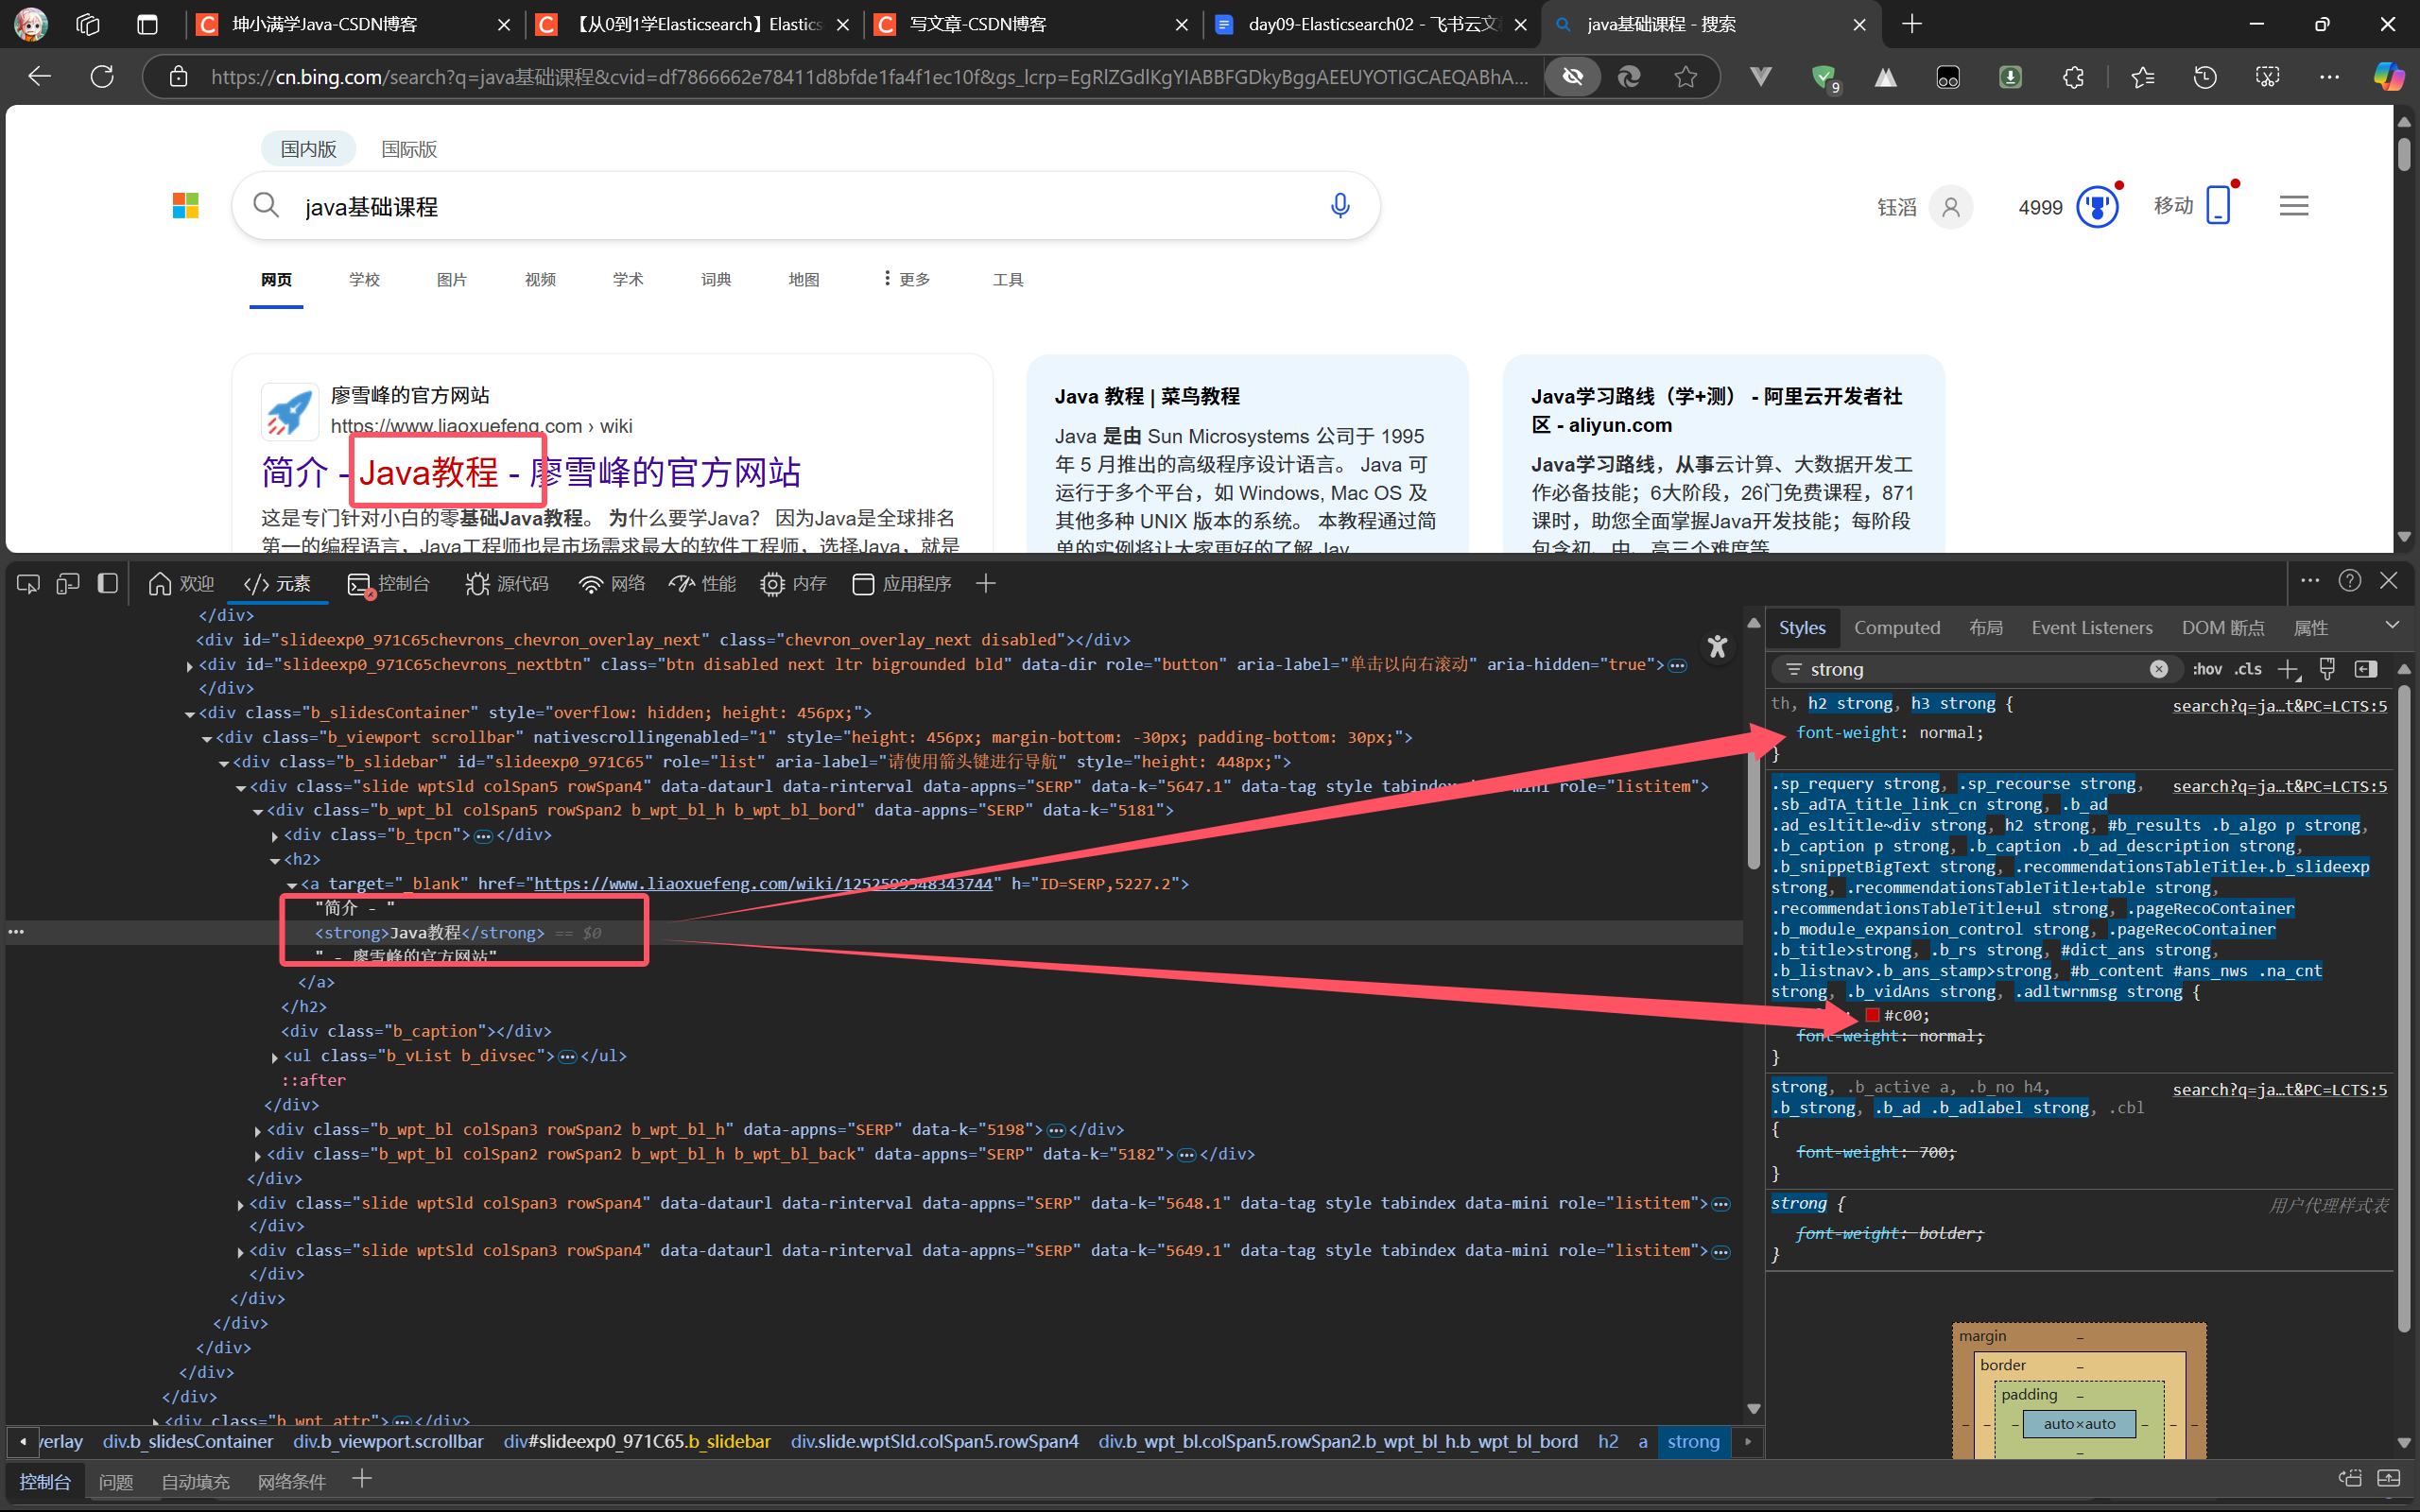Click the page refresh icon
The image size is (2420, 1512).
pos(102,77)
